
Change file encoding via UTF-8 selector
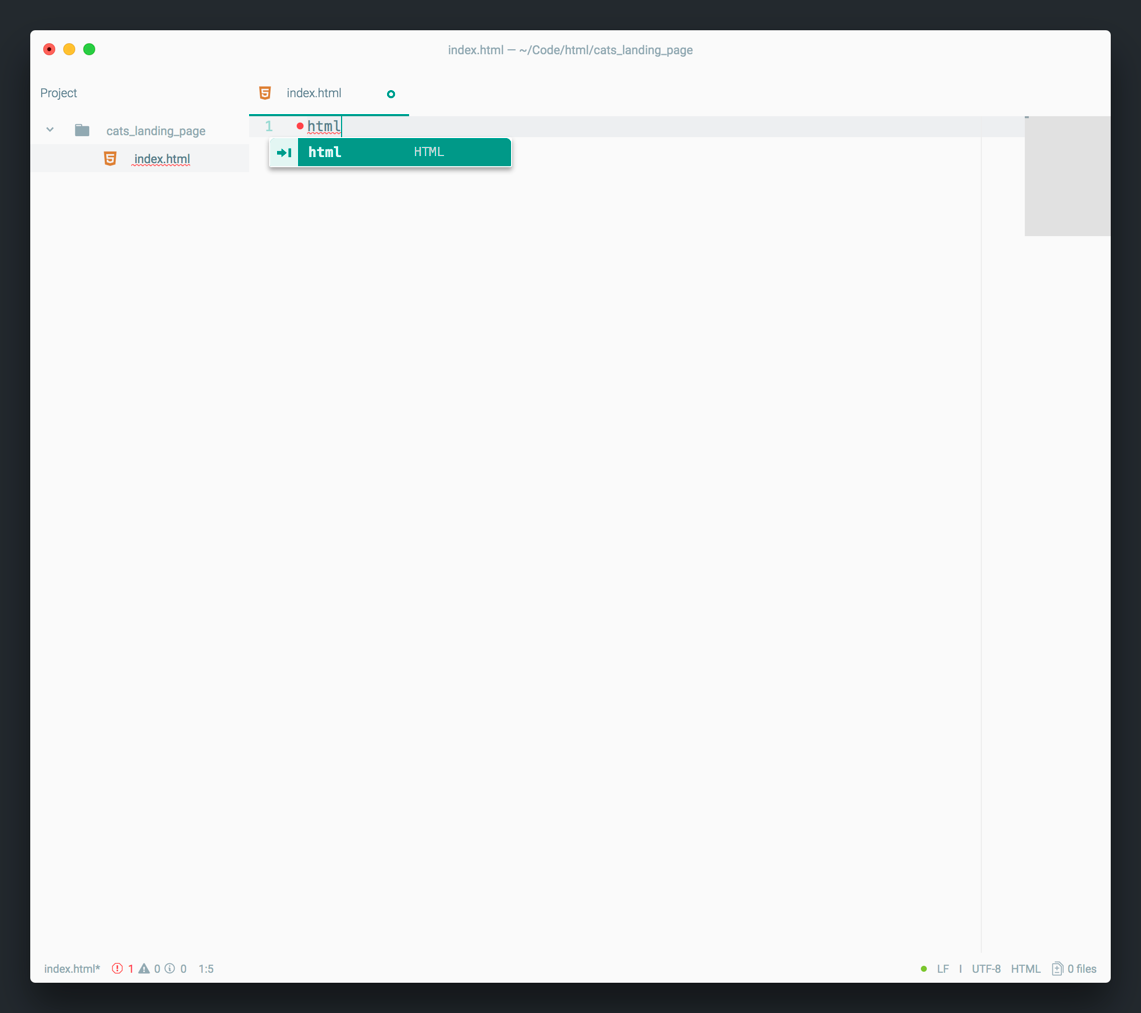point(986,969)
